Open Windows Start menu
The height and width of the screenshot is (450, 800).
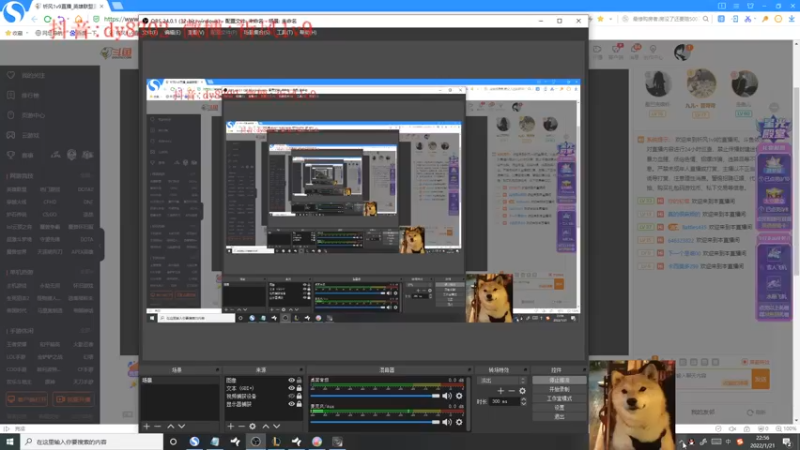click(x=10, y=441)
